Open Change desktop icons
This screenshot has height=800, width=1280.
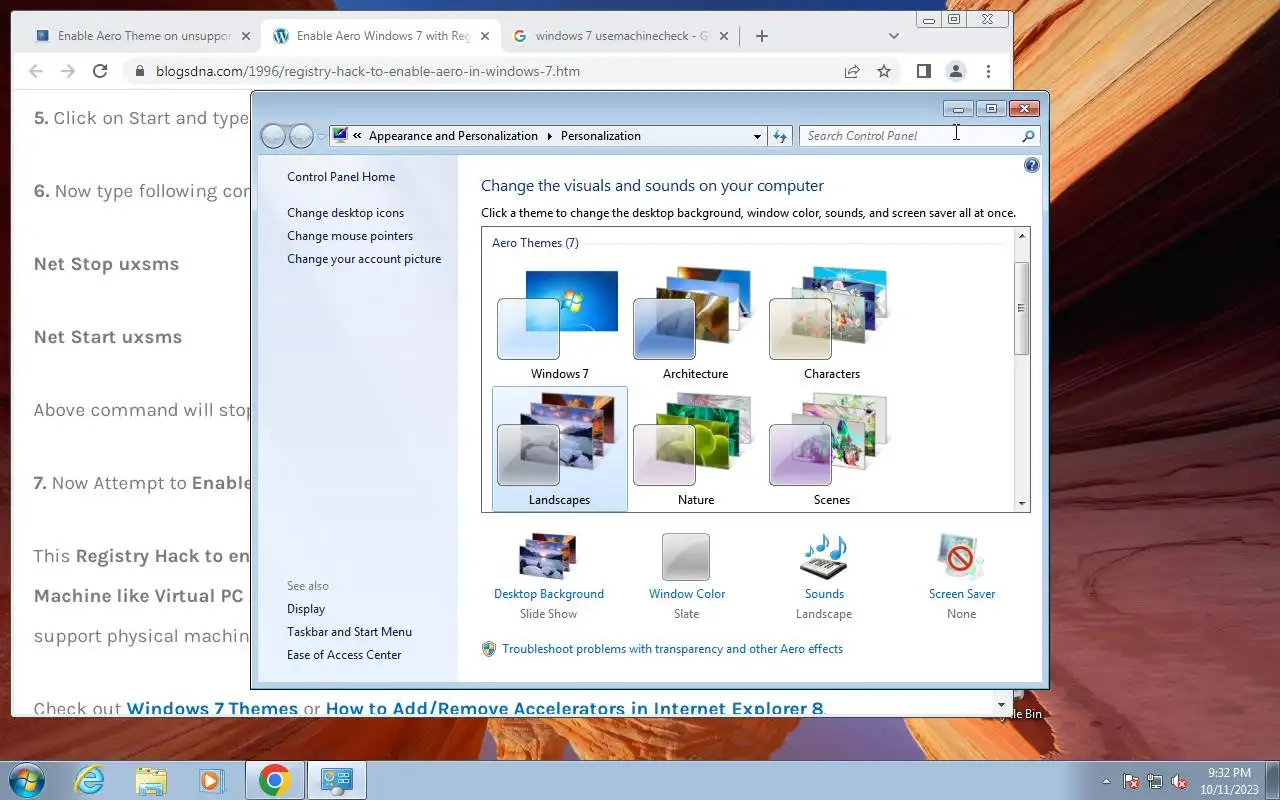[346, 213]
